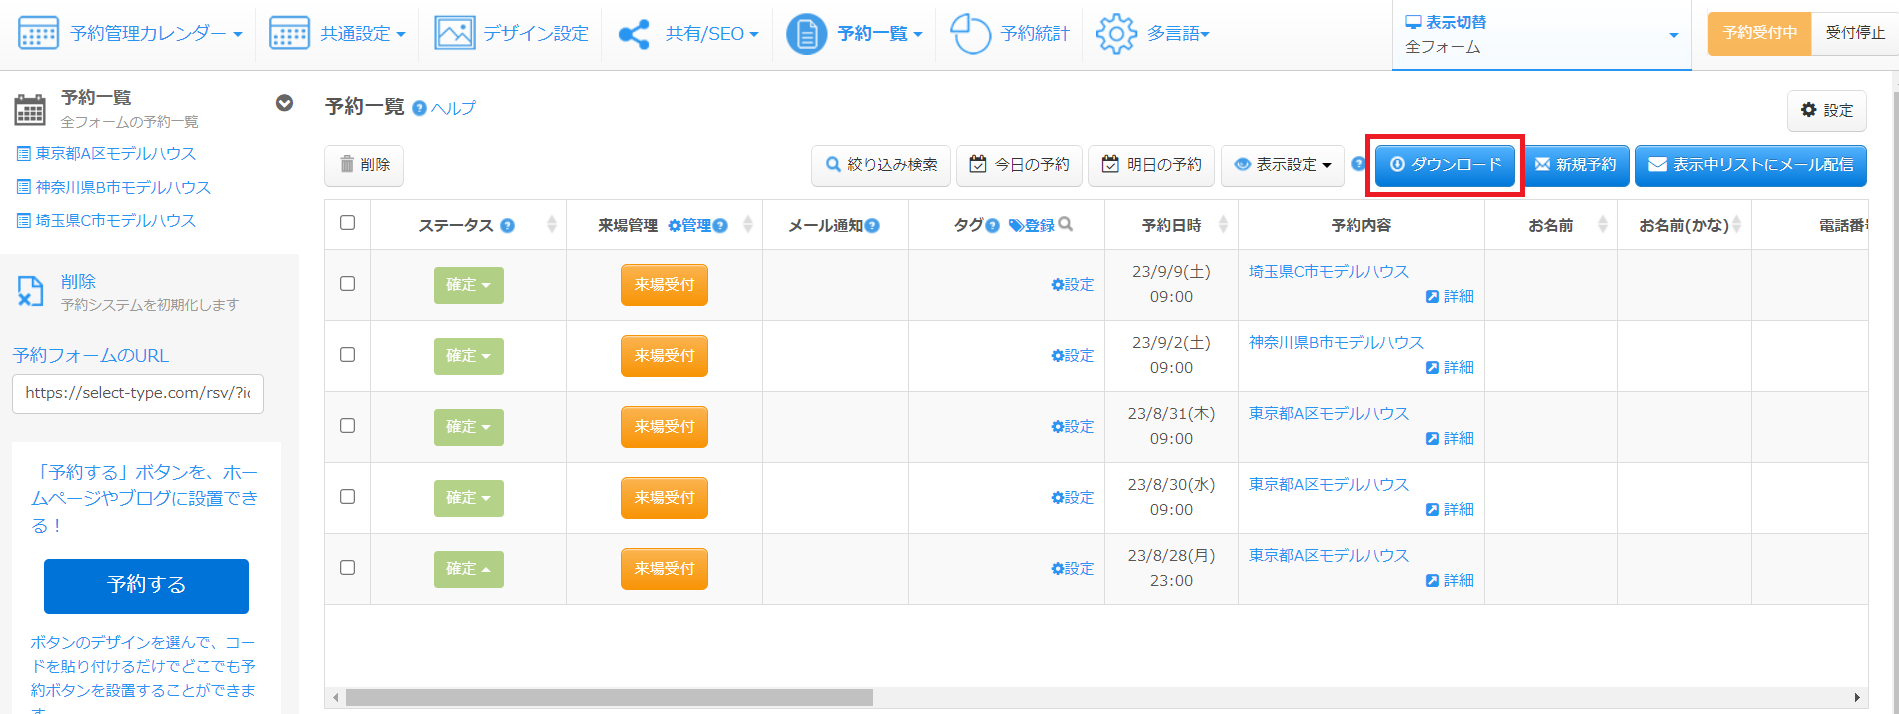Check the box for 23/9/9 reservation row
1899x714 pixels.
pos(347,284)
